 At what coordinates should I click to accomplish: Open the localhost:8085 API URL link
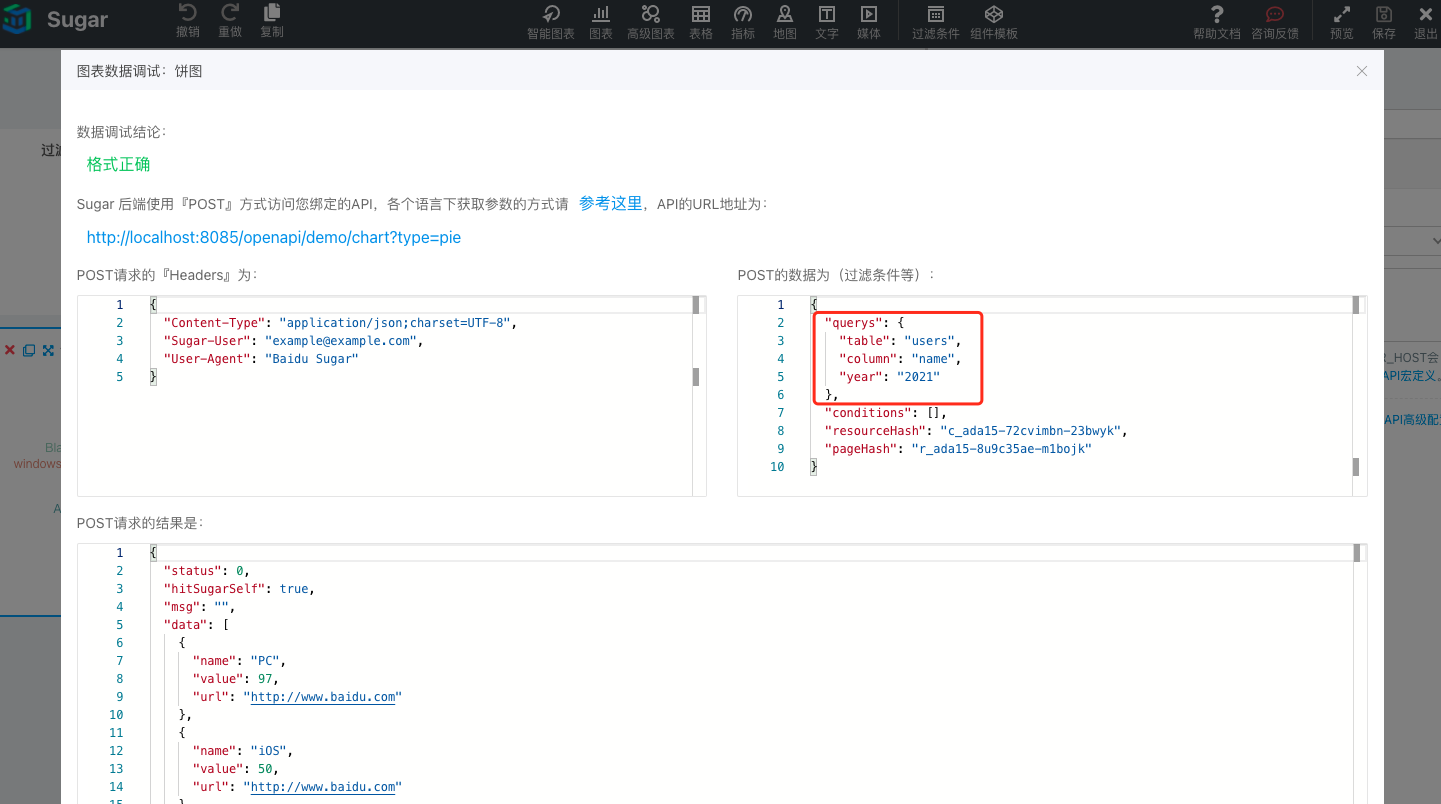[x=274, y=237]
